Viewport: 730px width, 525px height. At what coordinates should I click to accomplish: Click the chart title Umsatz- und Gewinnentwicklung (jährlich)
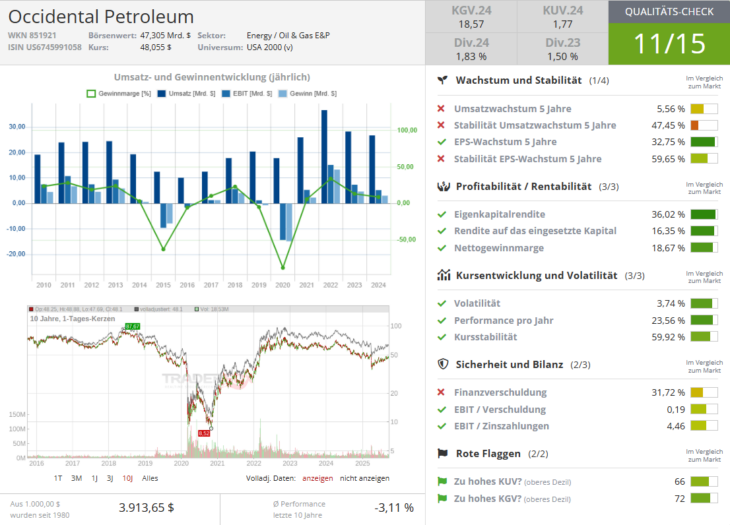pyautogui.click(x=212, y=77)
